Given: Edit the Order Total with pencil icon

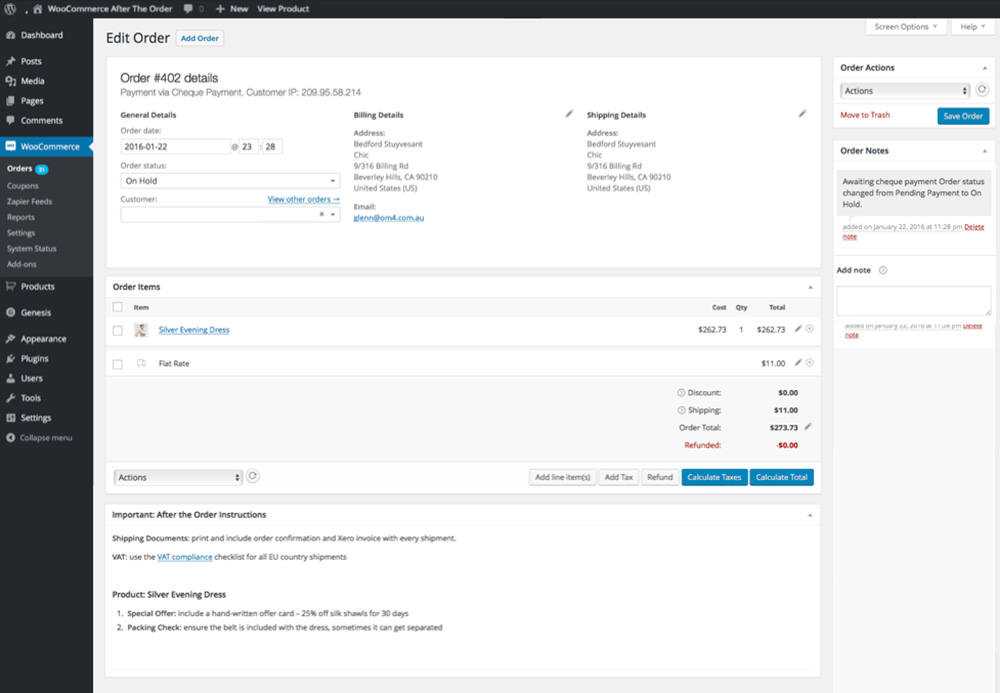Looking at the screenshot, I should pyautogui.click(x=807, y=427).
